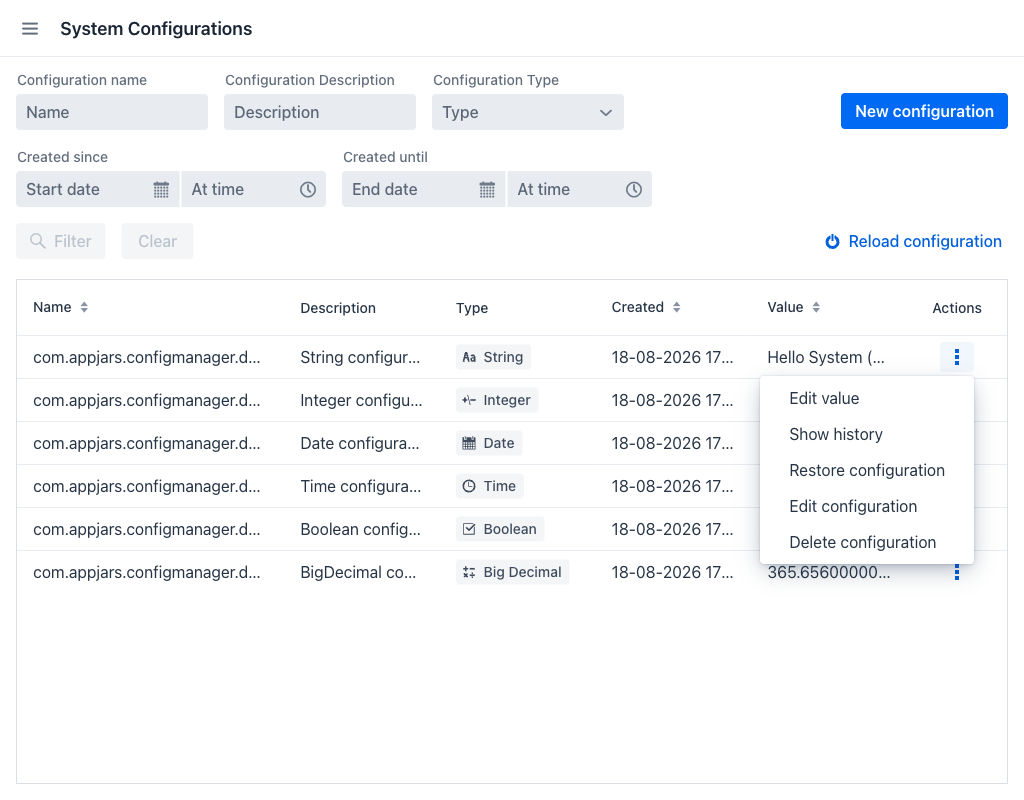Click the power icon next to Reload configuration
Viewport: 1024px width, 800px height.
tap(832, 242)
